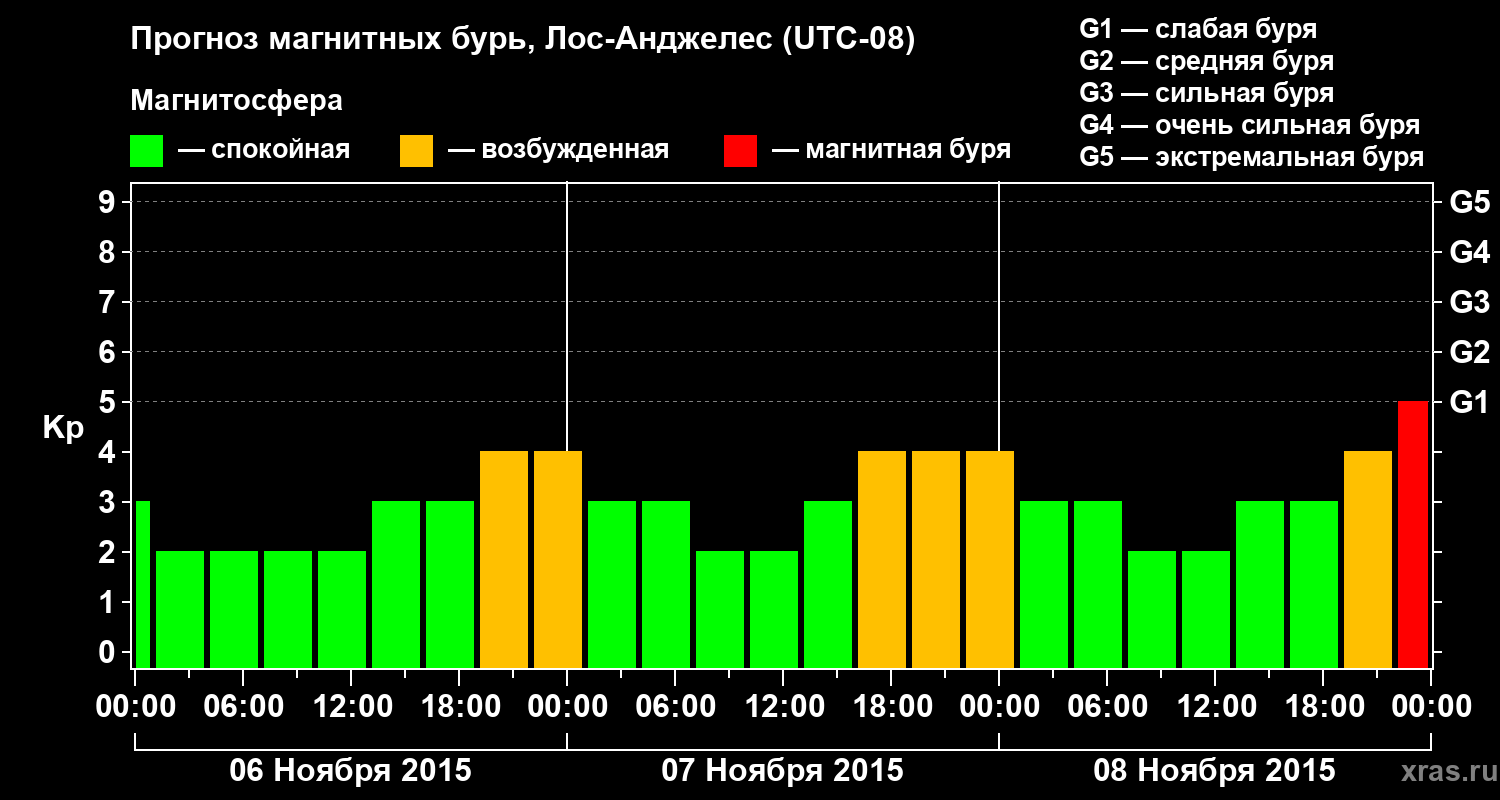Click the Kp axis value '6'
Screen dimensions: 1500x800
[109, 353]
